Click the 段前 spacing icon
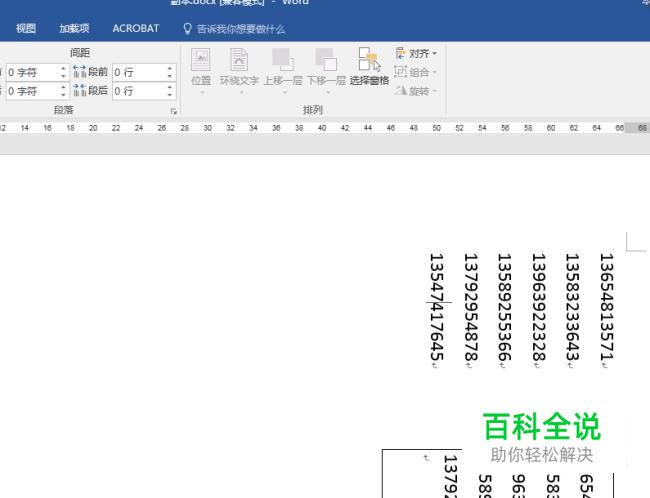This screenshot has width=650, height=498. pyautogui.click(x=80, y=72)
